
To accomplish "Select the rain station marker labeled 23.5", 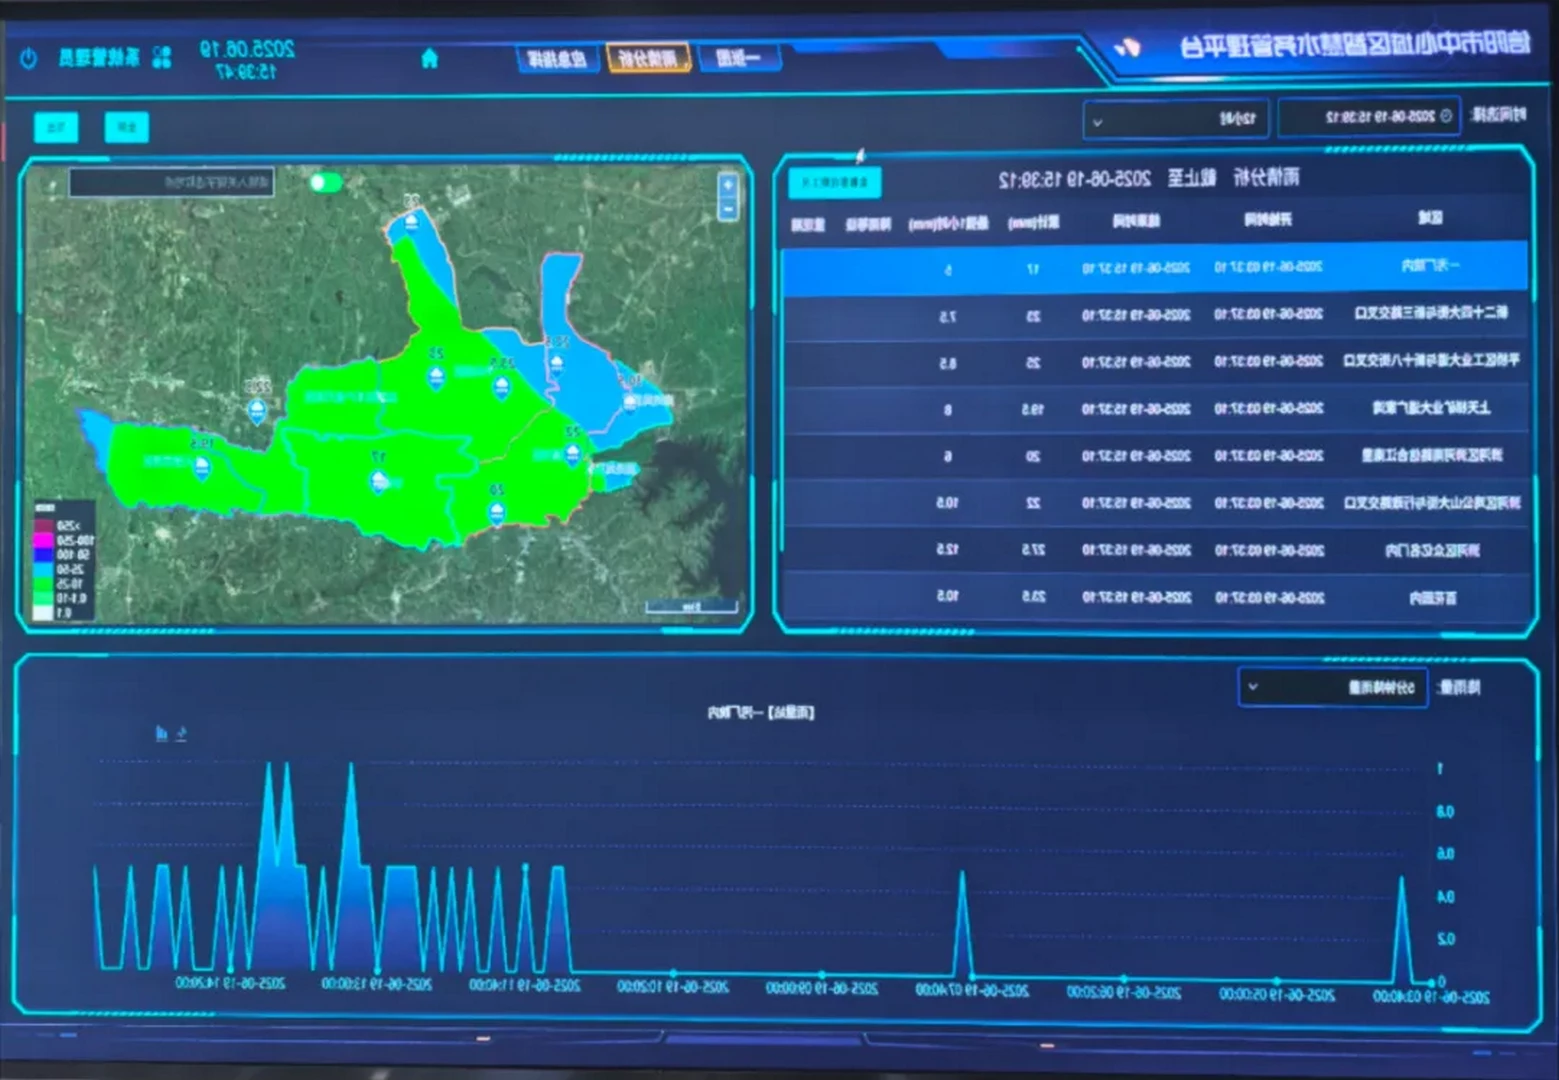I will click(502, 388).
